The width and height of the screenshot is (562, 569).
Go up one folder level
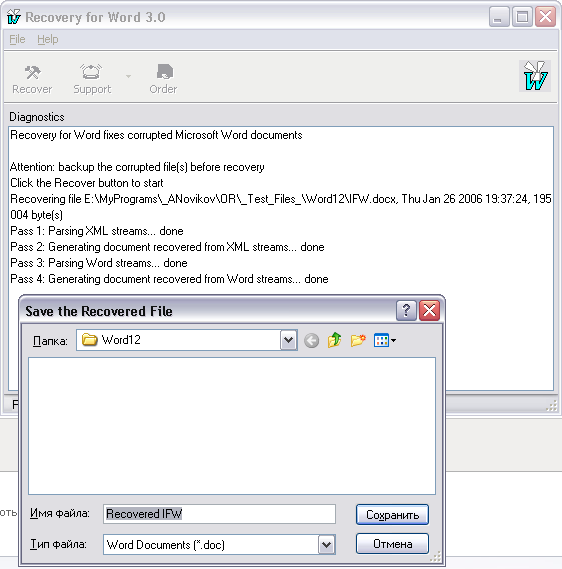point(335,340)
